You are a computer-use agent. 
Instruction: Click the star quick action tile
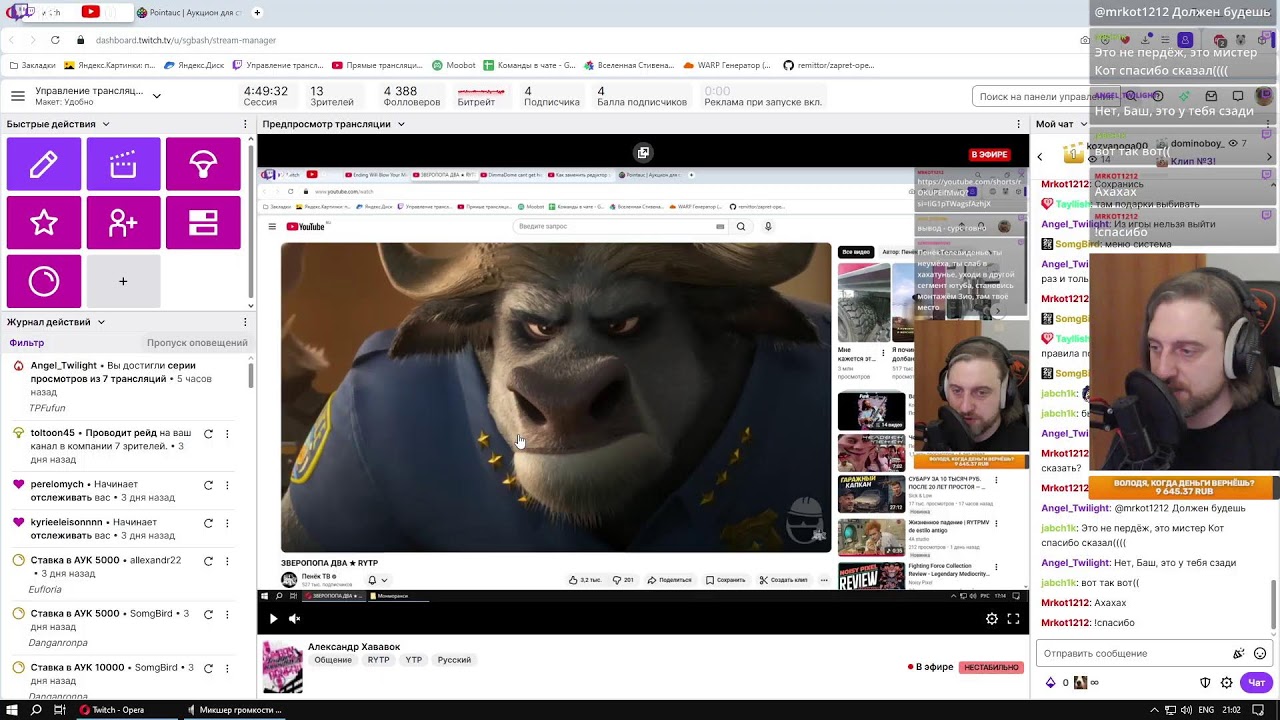44,222
